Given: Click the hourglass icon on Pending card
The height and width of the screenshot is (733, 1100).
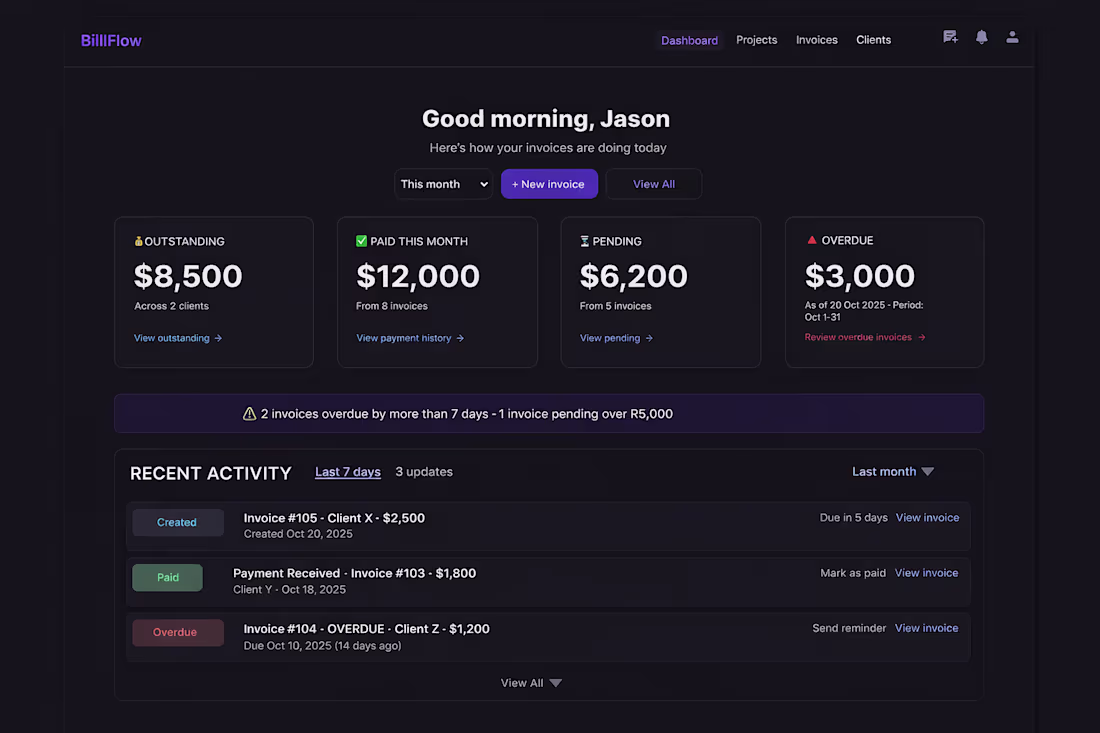Looking at the screenshot, I should pyautogui.click(x=585, y=241).
